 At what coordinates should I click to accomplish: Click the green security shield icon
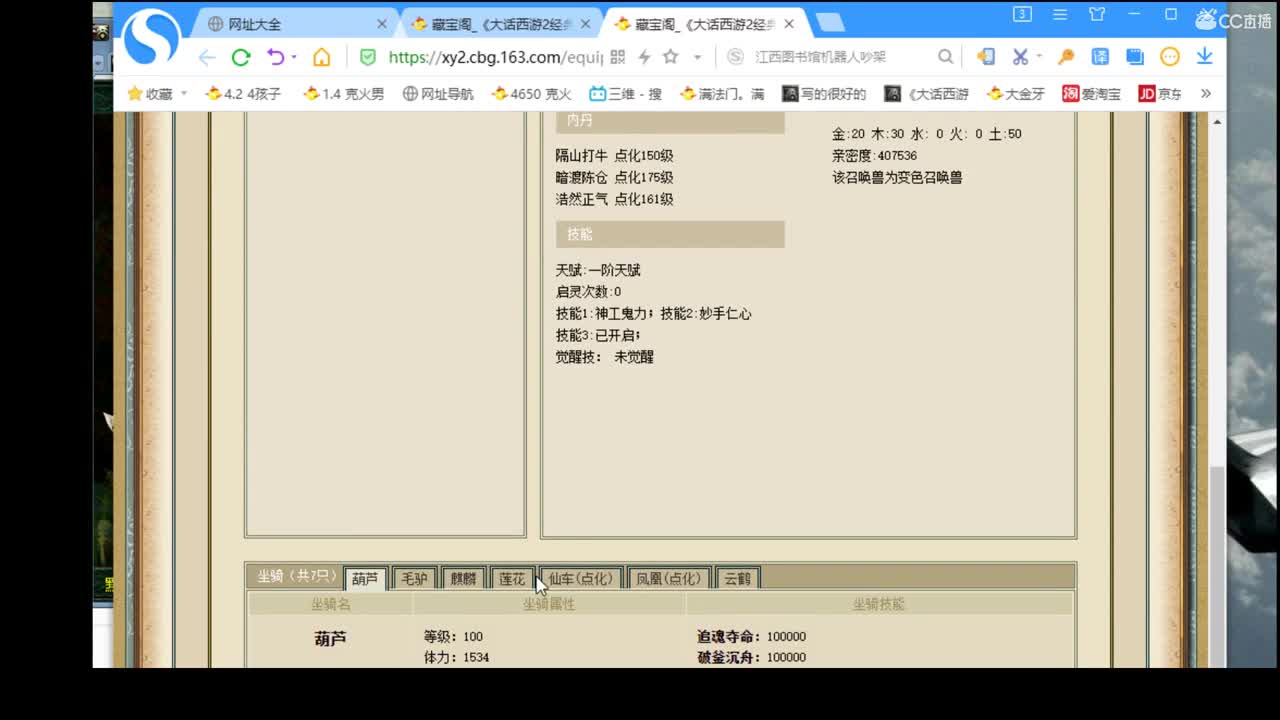click(368, 57)
